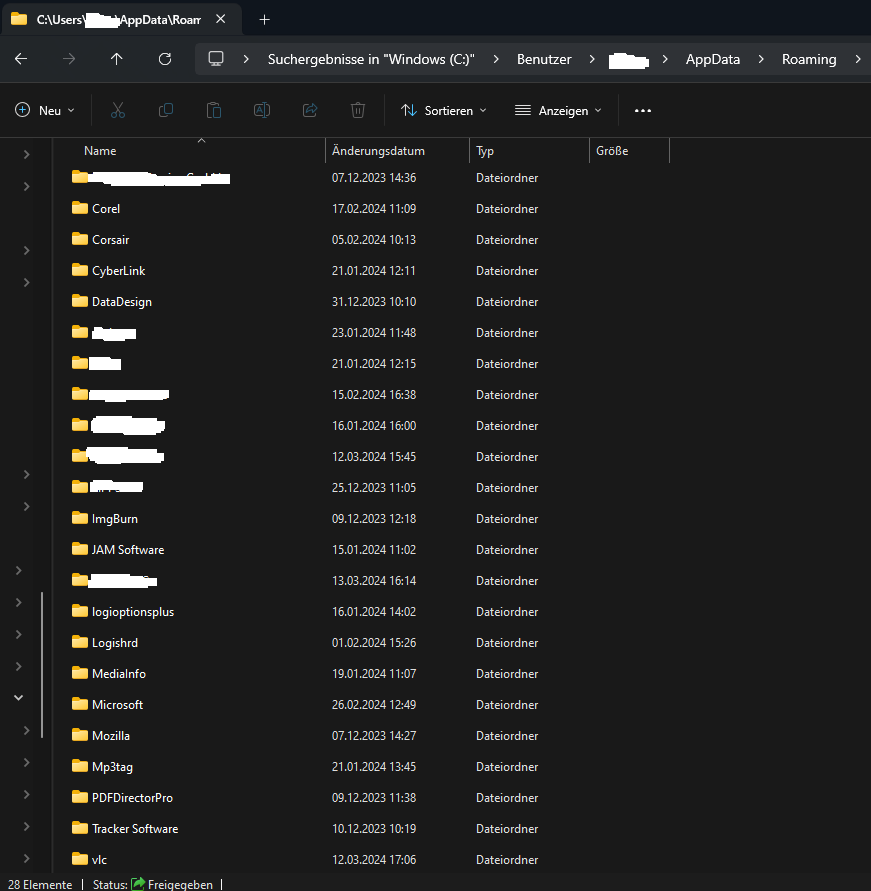871x891 pixels.
Task: Click the Paste clipboard icon
Action: (x=214, y=110)
